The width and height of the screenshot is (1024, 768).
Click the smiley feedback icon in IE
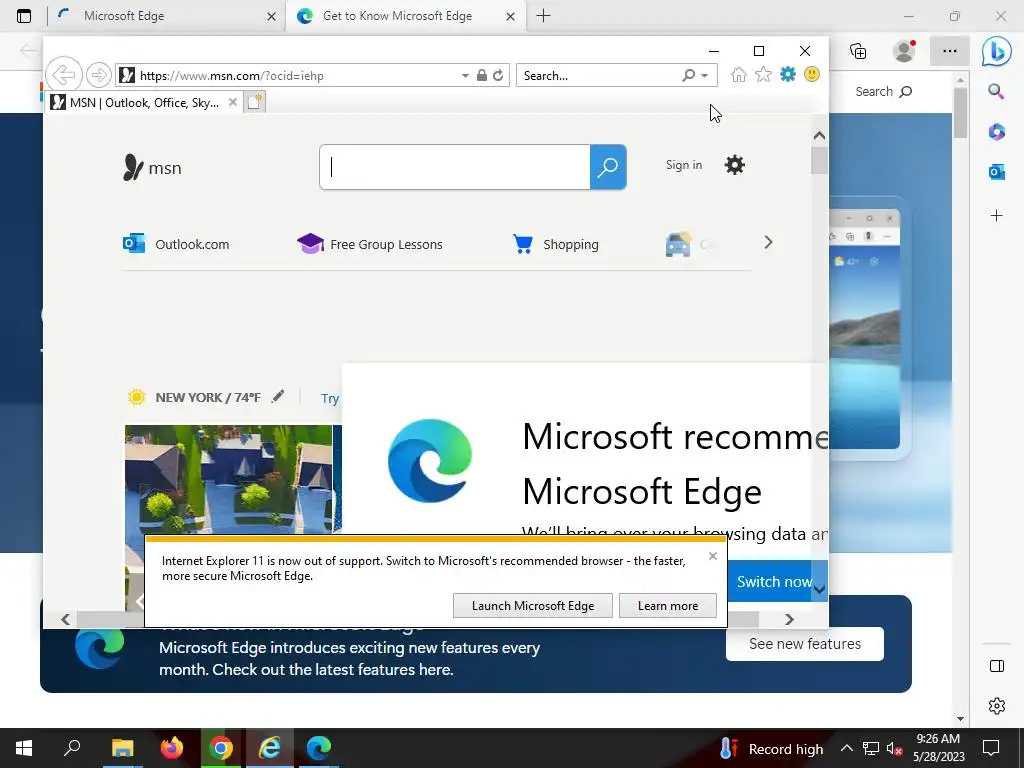tap(812, 74)
